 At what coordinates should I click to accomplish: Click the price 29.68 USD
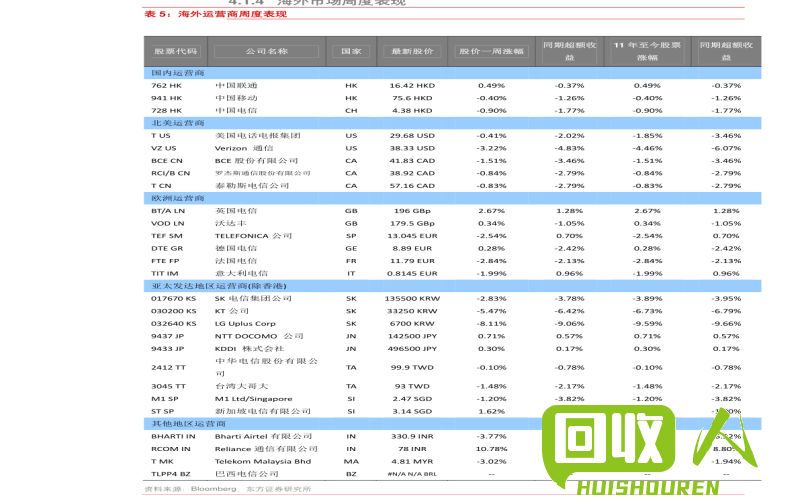(412, 136)
